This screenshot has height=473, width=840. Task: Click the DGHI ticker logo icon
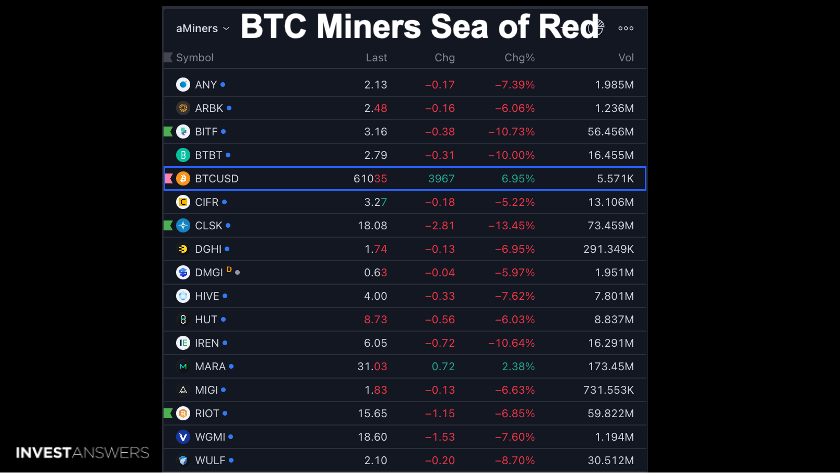[183, 249]
